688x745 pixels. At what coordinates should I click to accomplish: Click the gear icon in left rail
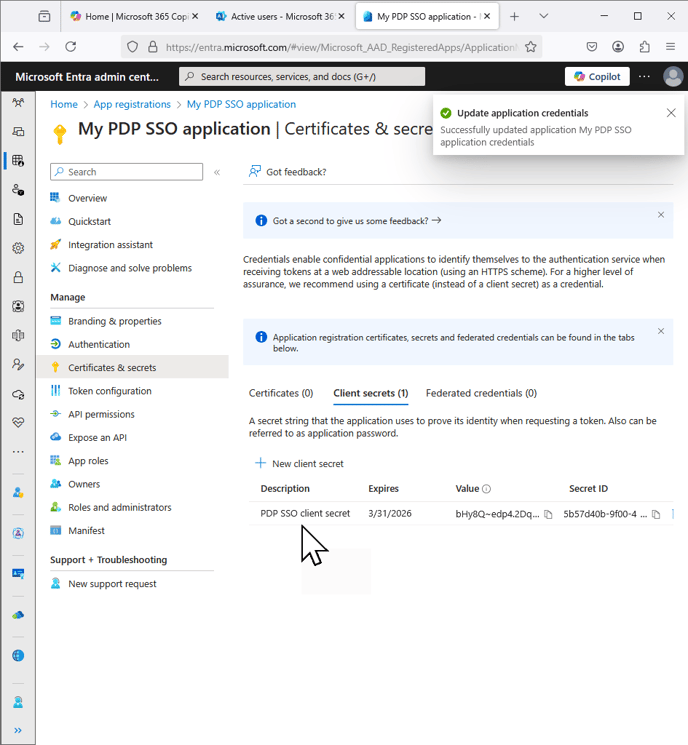(x=18, y=248)
